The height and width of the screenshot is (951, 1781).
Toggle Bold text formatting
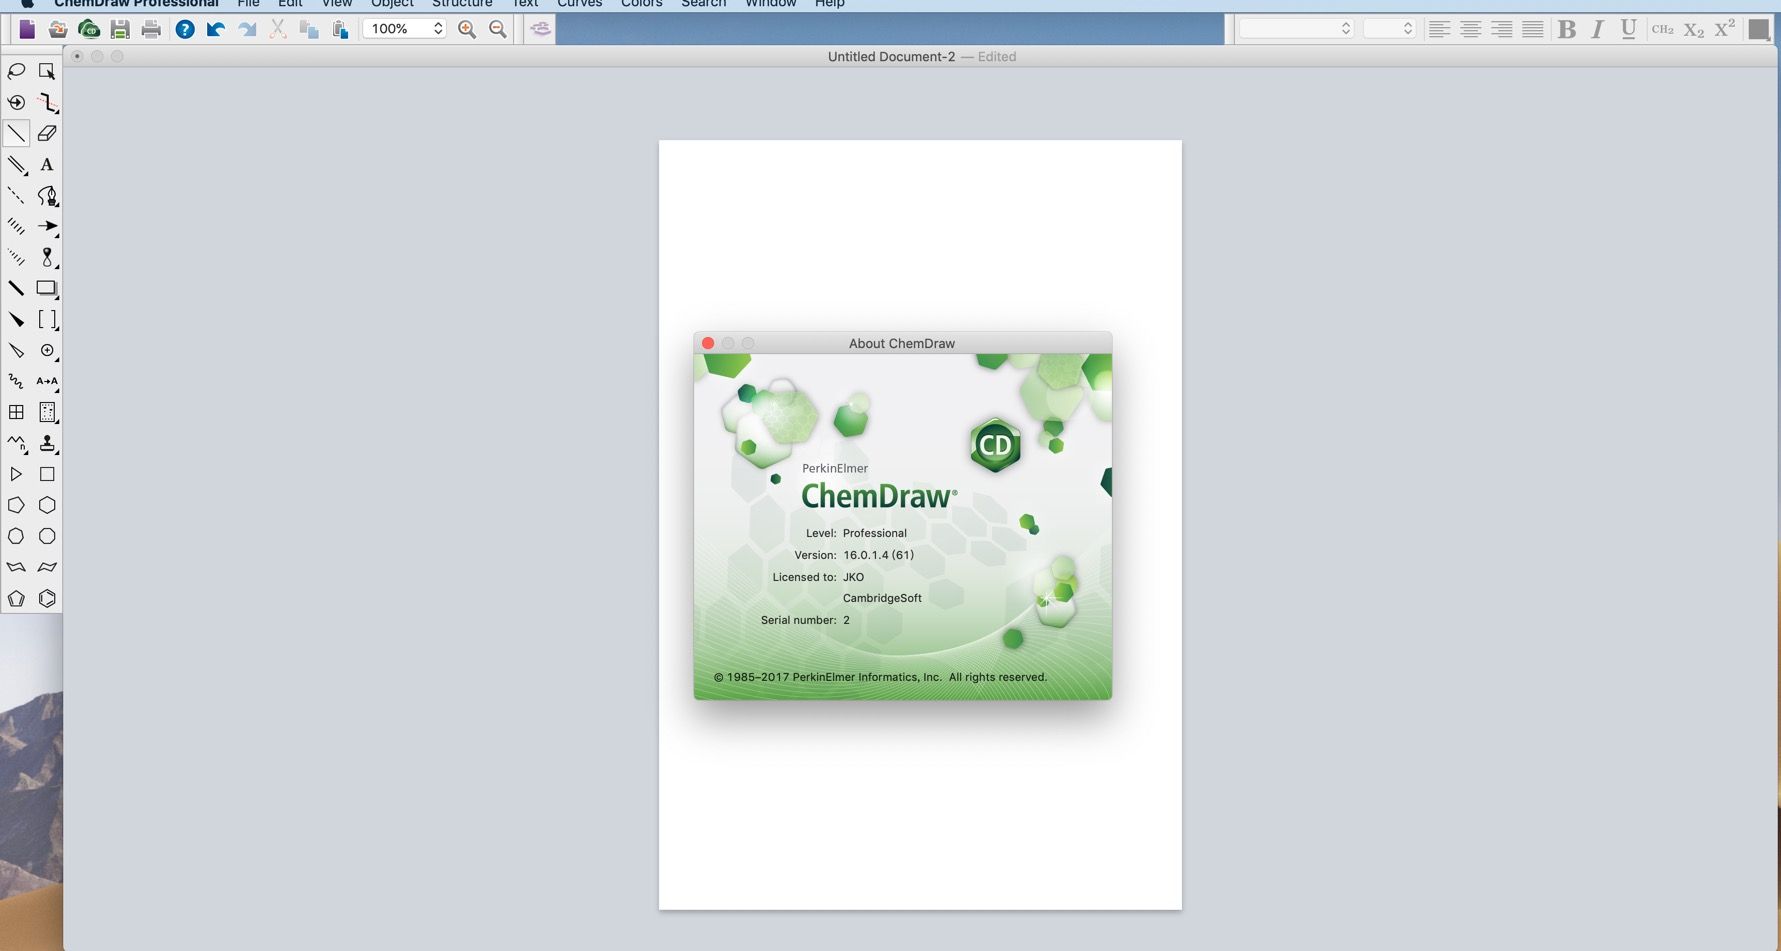(x=1567, y=29)
